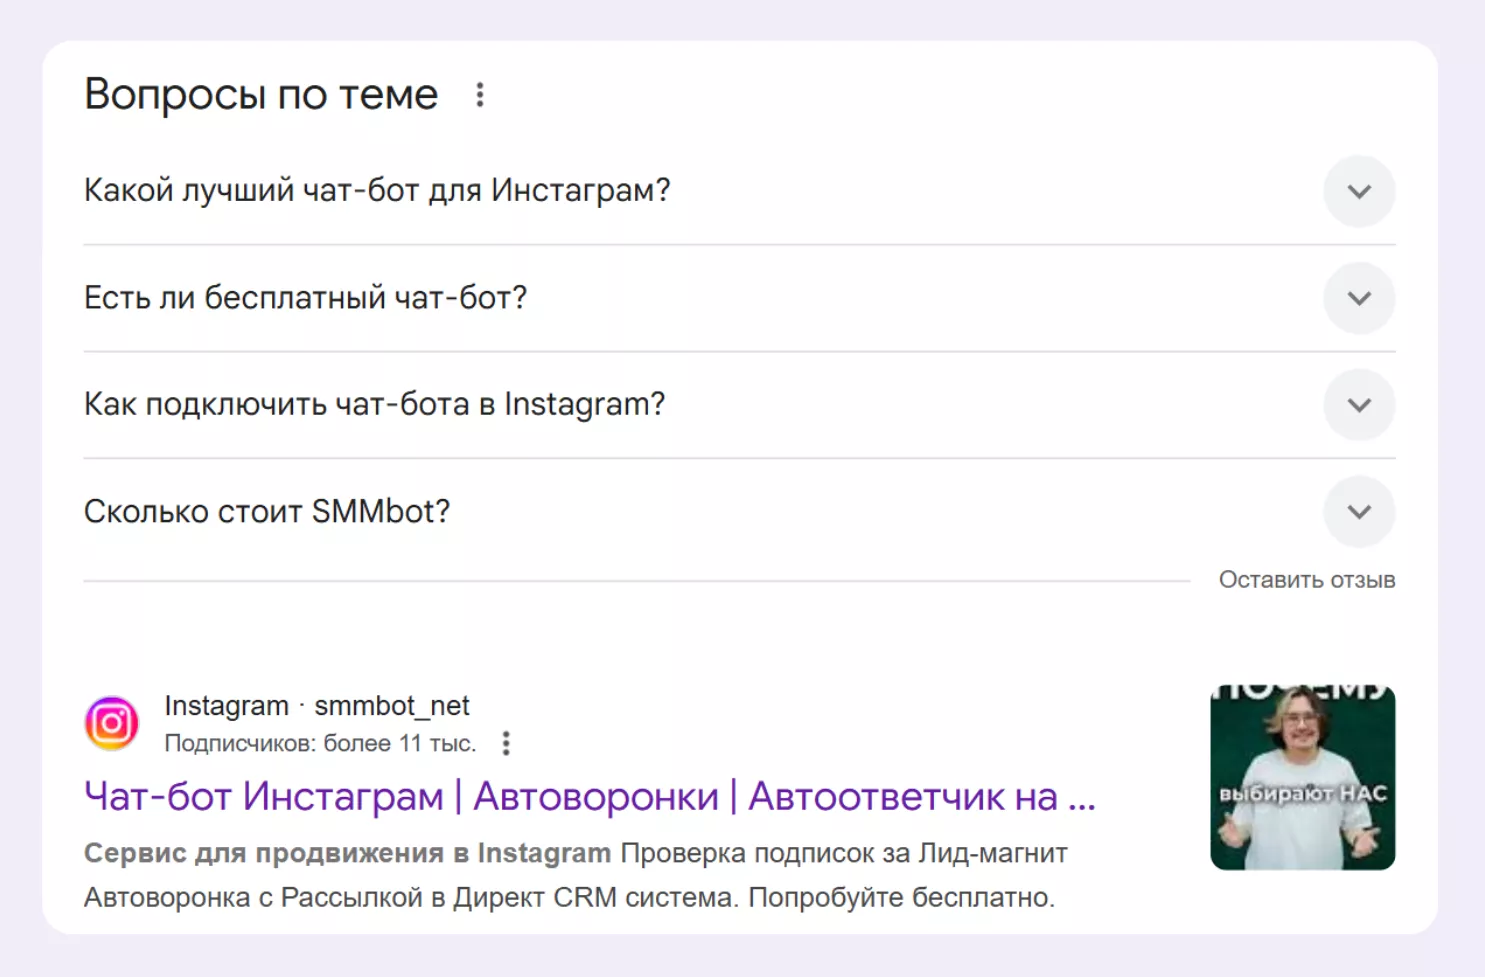Screen dimensions: 1485x977
Task: Click question text 'Сколько стоит SMMbot?'
Action: pos(267,511)
